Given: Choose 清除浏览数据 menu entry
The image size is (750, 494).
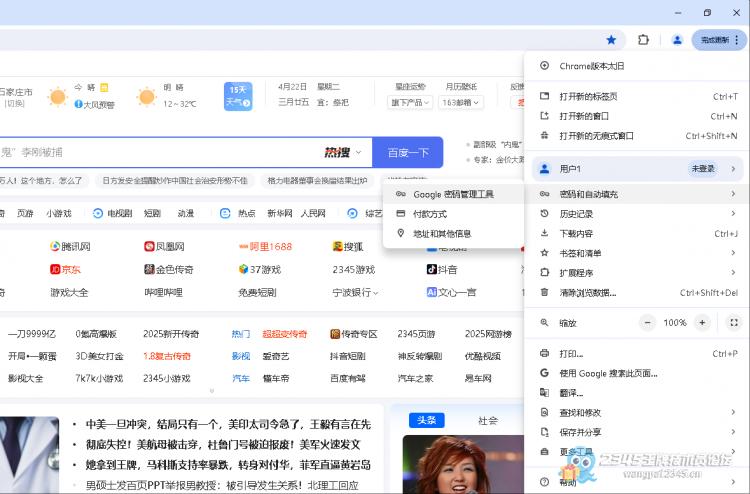Looking at the screenshot, I should 638,292.
